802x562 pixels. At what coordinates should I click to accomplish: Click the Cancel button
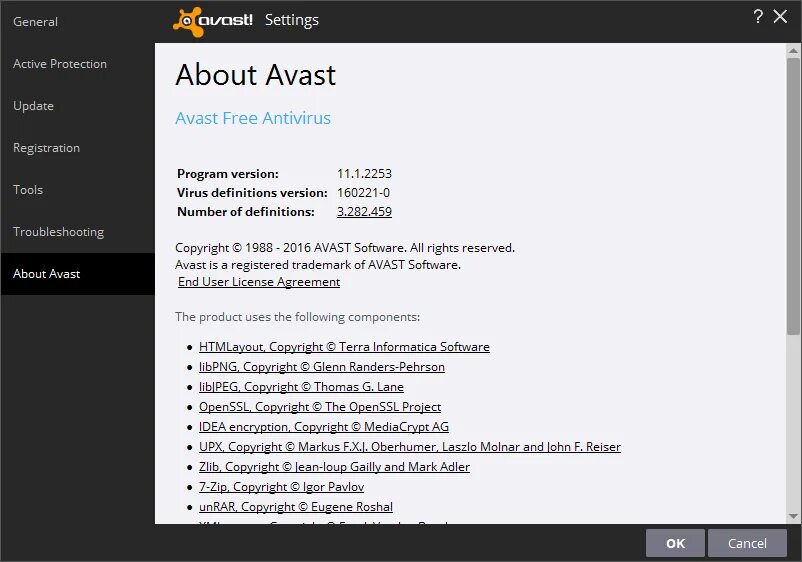tap(747, 543)
